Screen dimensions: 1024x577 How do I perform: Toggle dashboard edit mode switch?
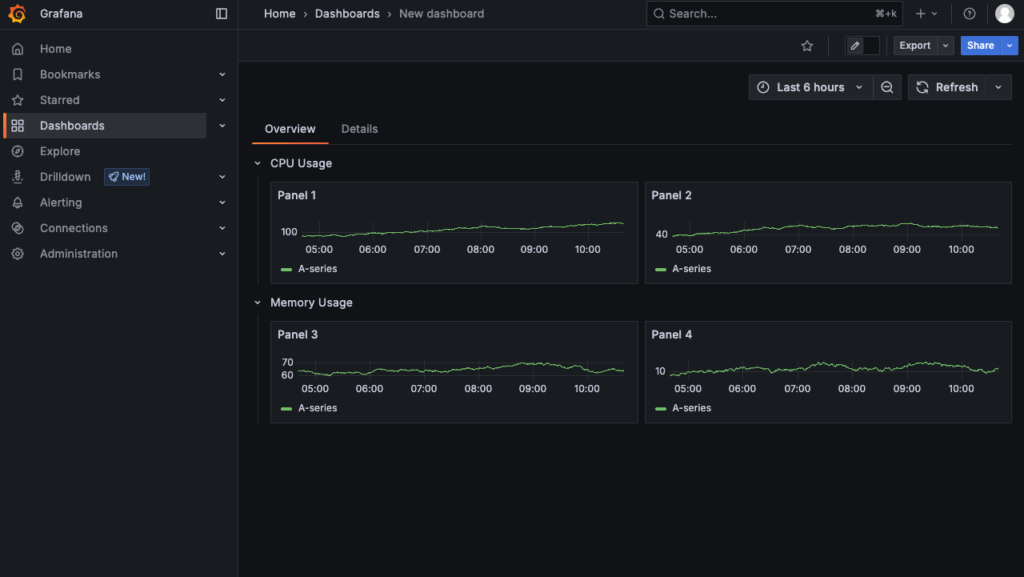[x=862, y=46]
